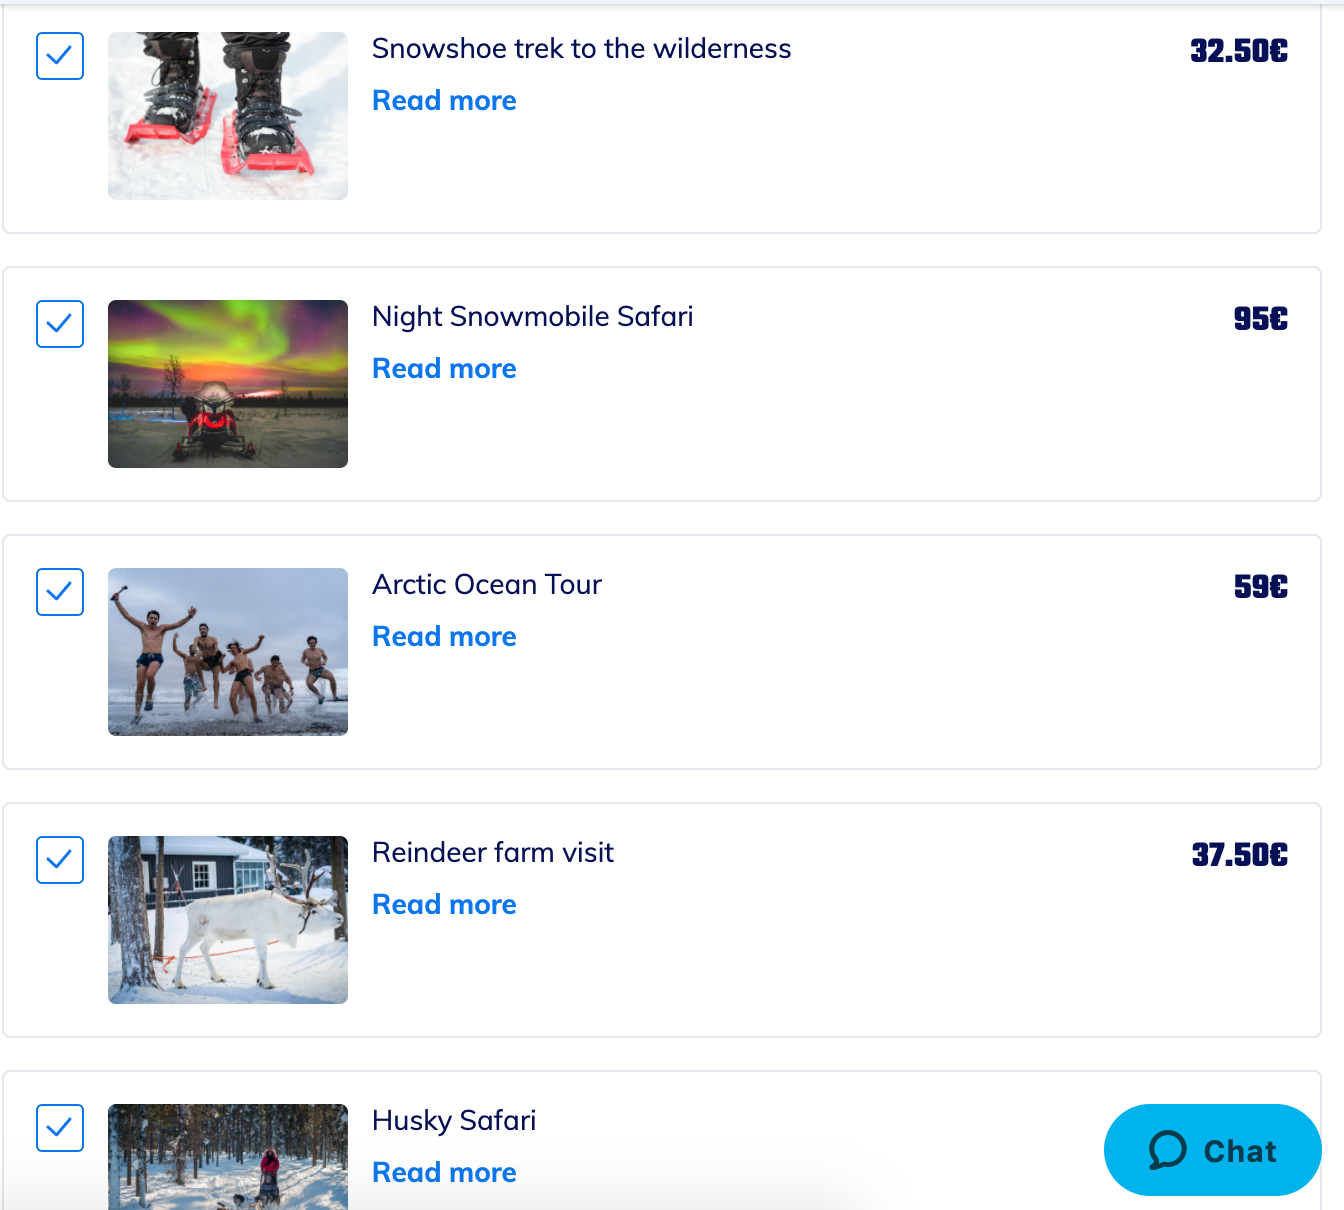Viewport: 1344px width, 1210px height.
Task: Click Read more under Arctic Ocean Tour
Action: pos(444,637)
